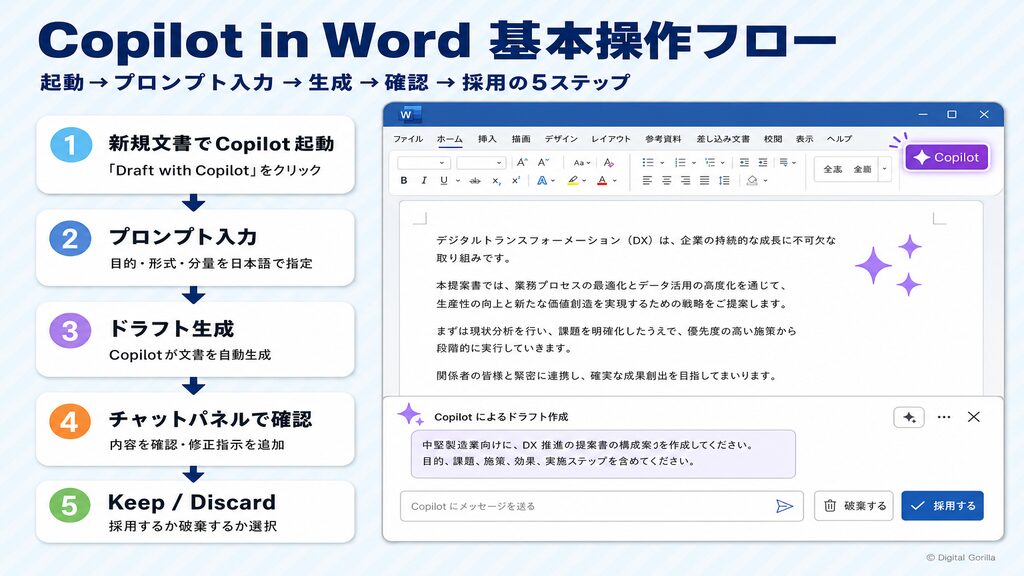Increase font size with grow font icon
This screenshot has width=1024, height=576.
tap(522, 163)
